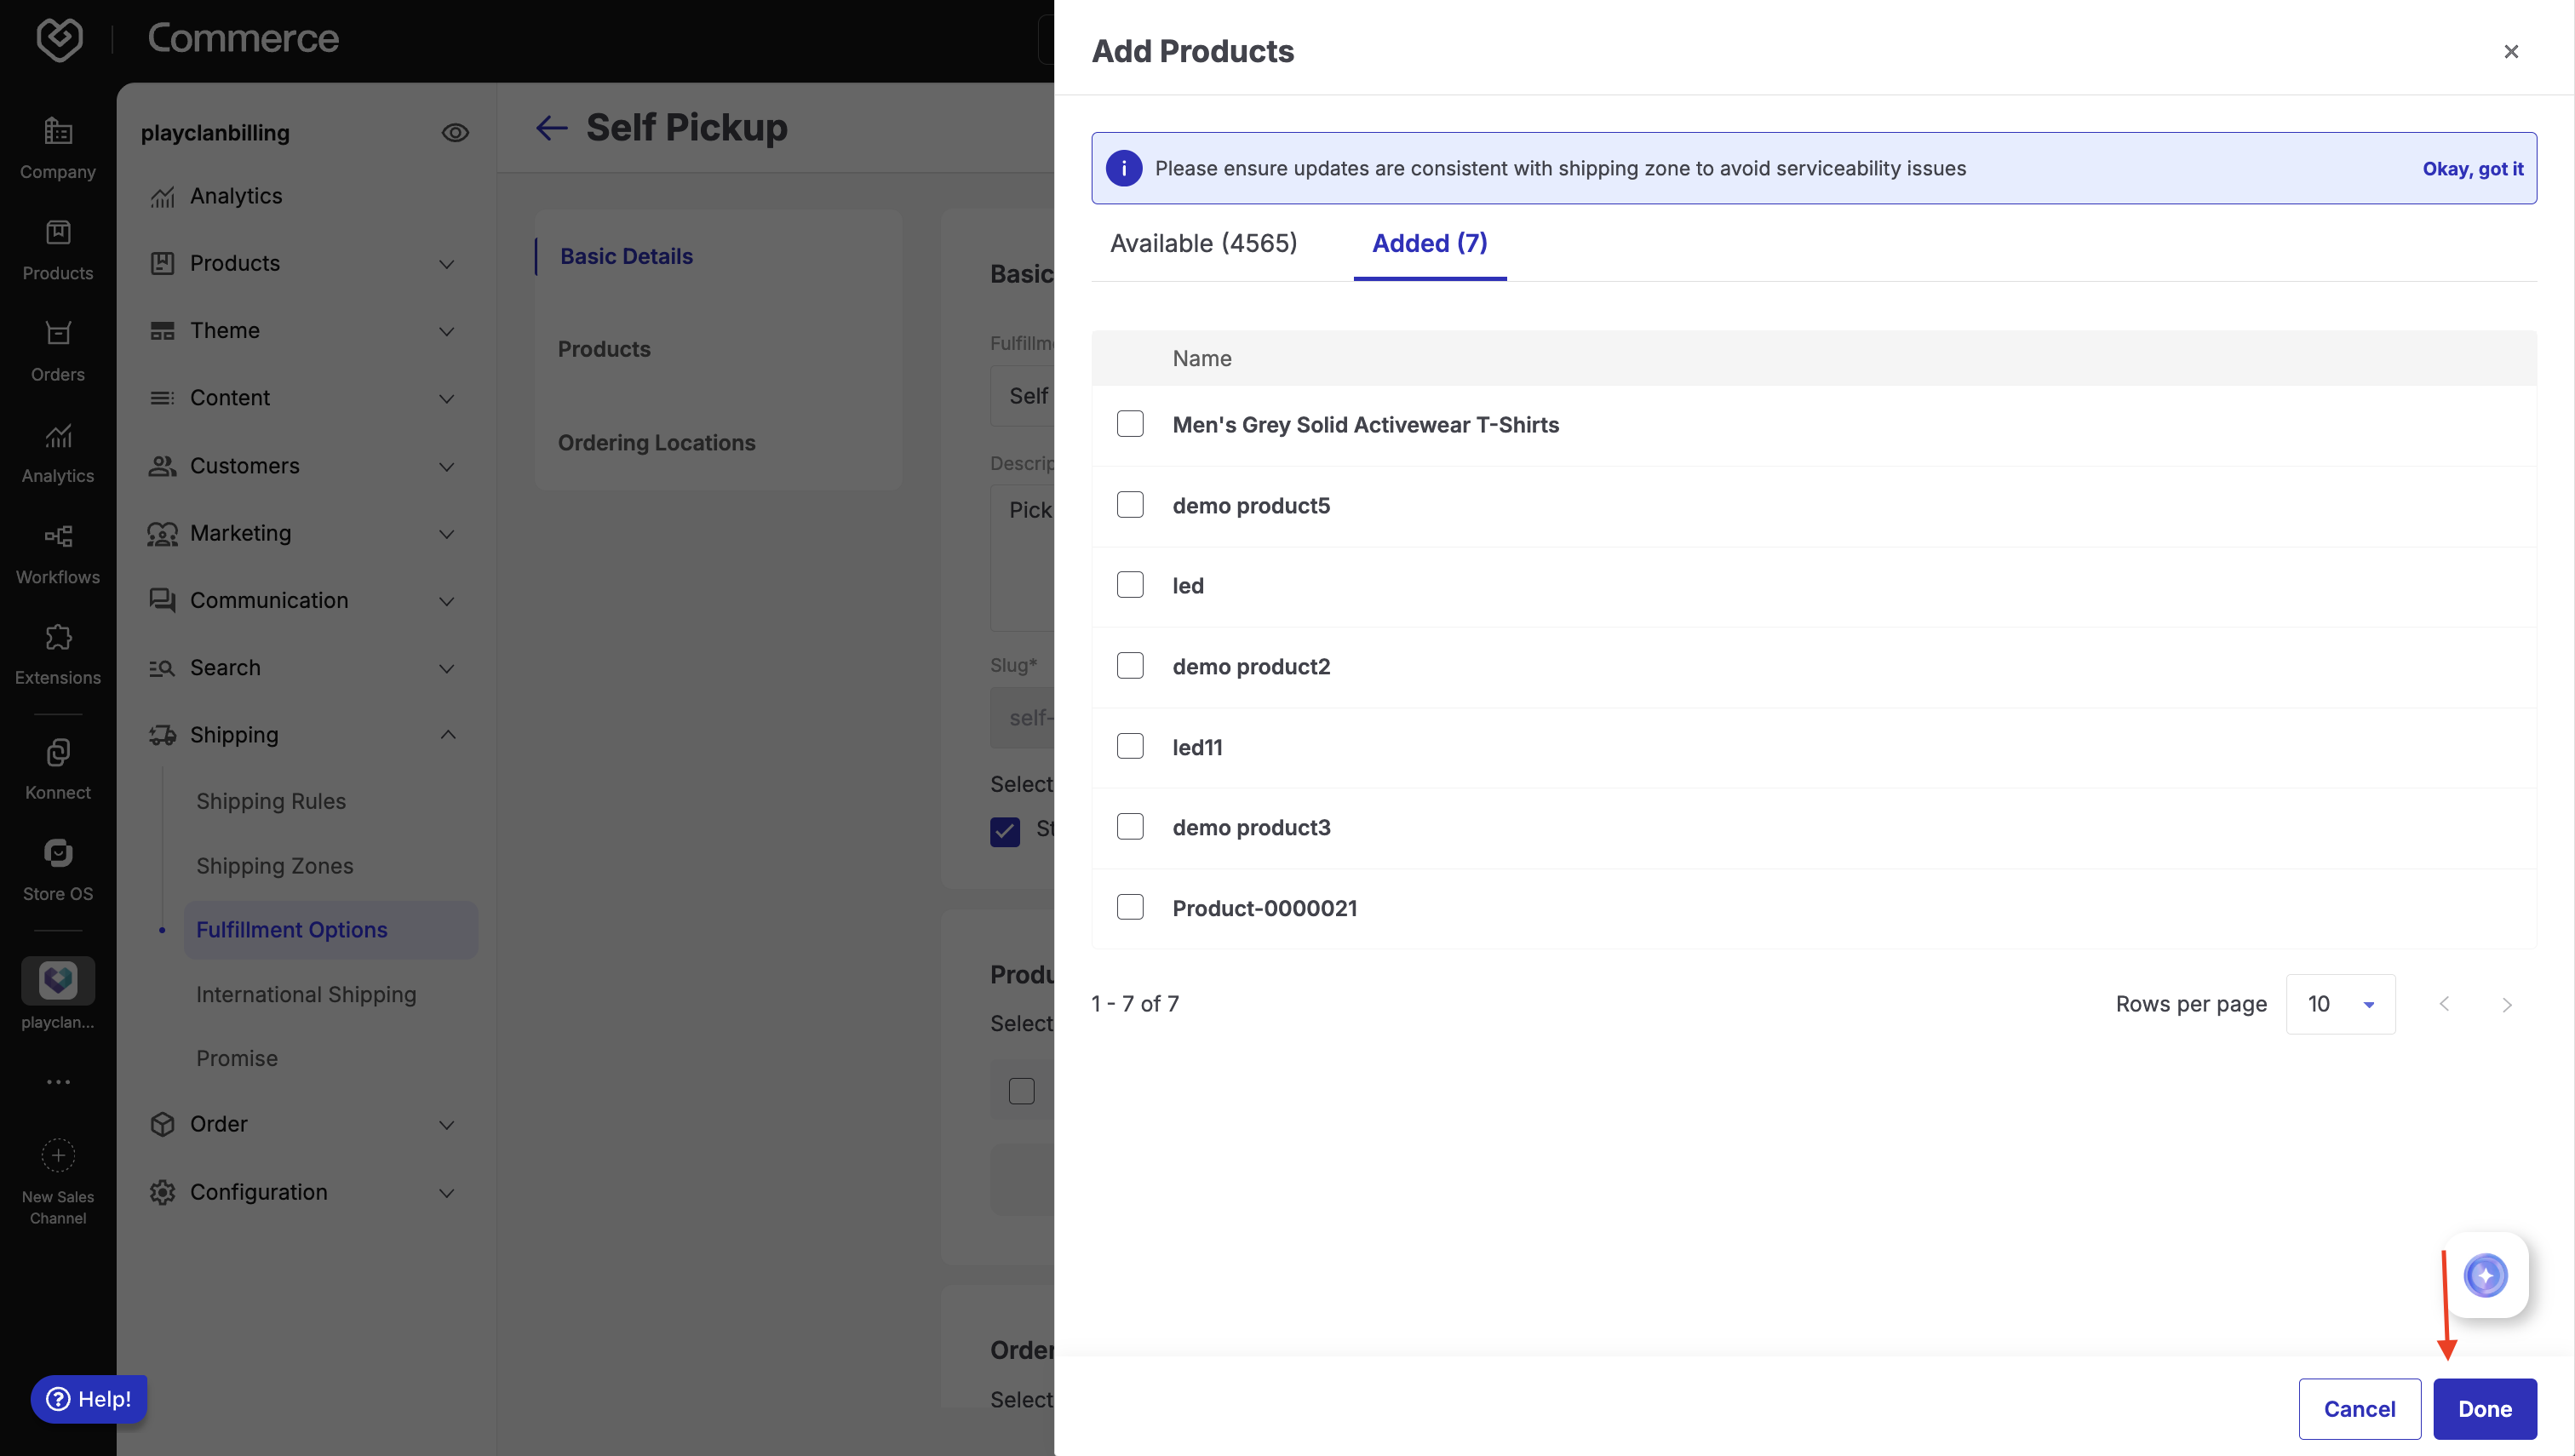This screenshot has width=2575, height=1456.
Task: Dismiss banner with Okay, got it
Action: pyautogui.click(x=2472, y=169)
